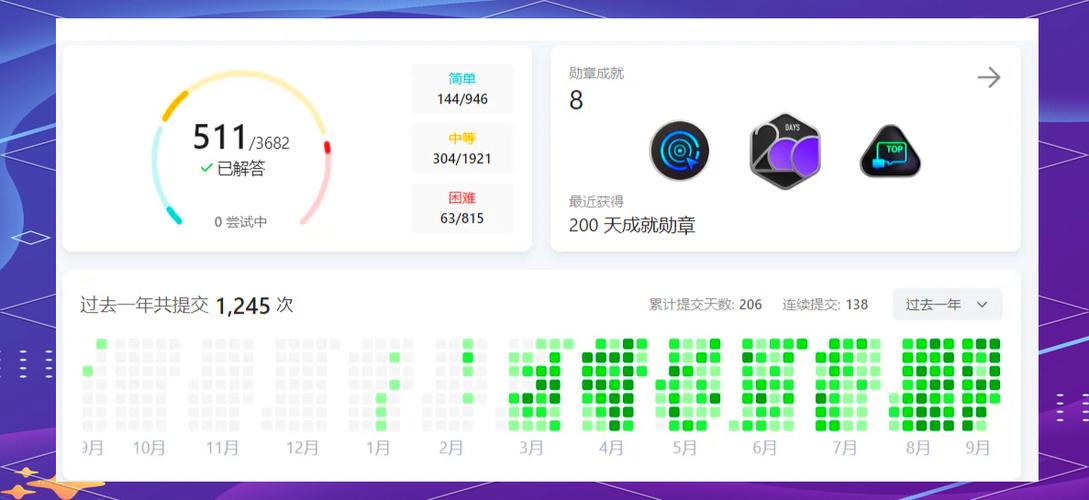Click the 200 天成就勋章 text
The image size is (1089, 500).
pyautogui.click(x=632, y=225)
